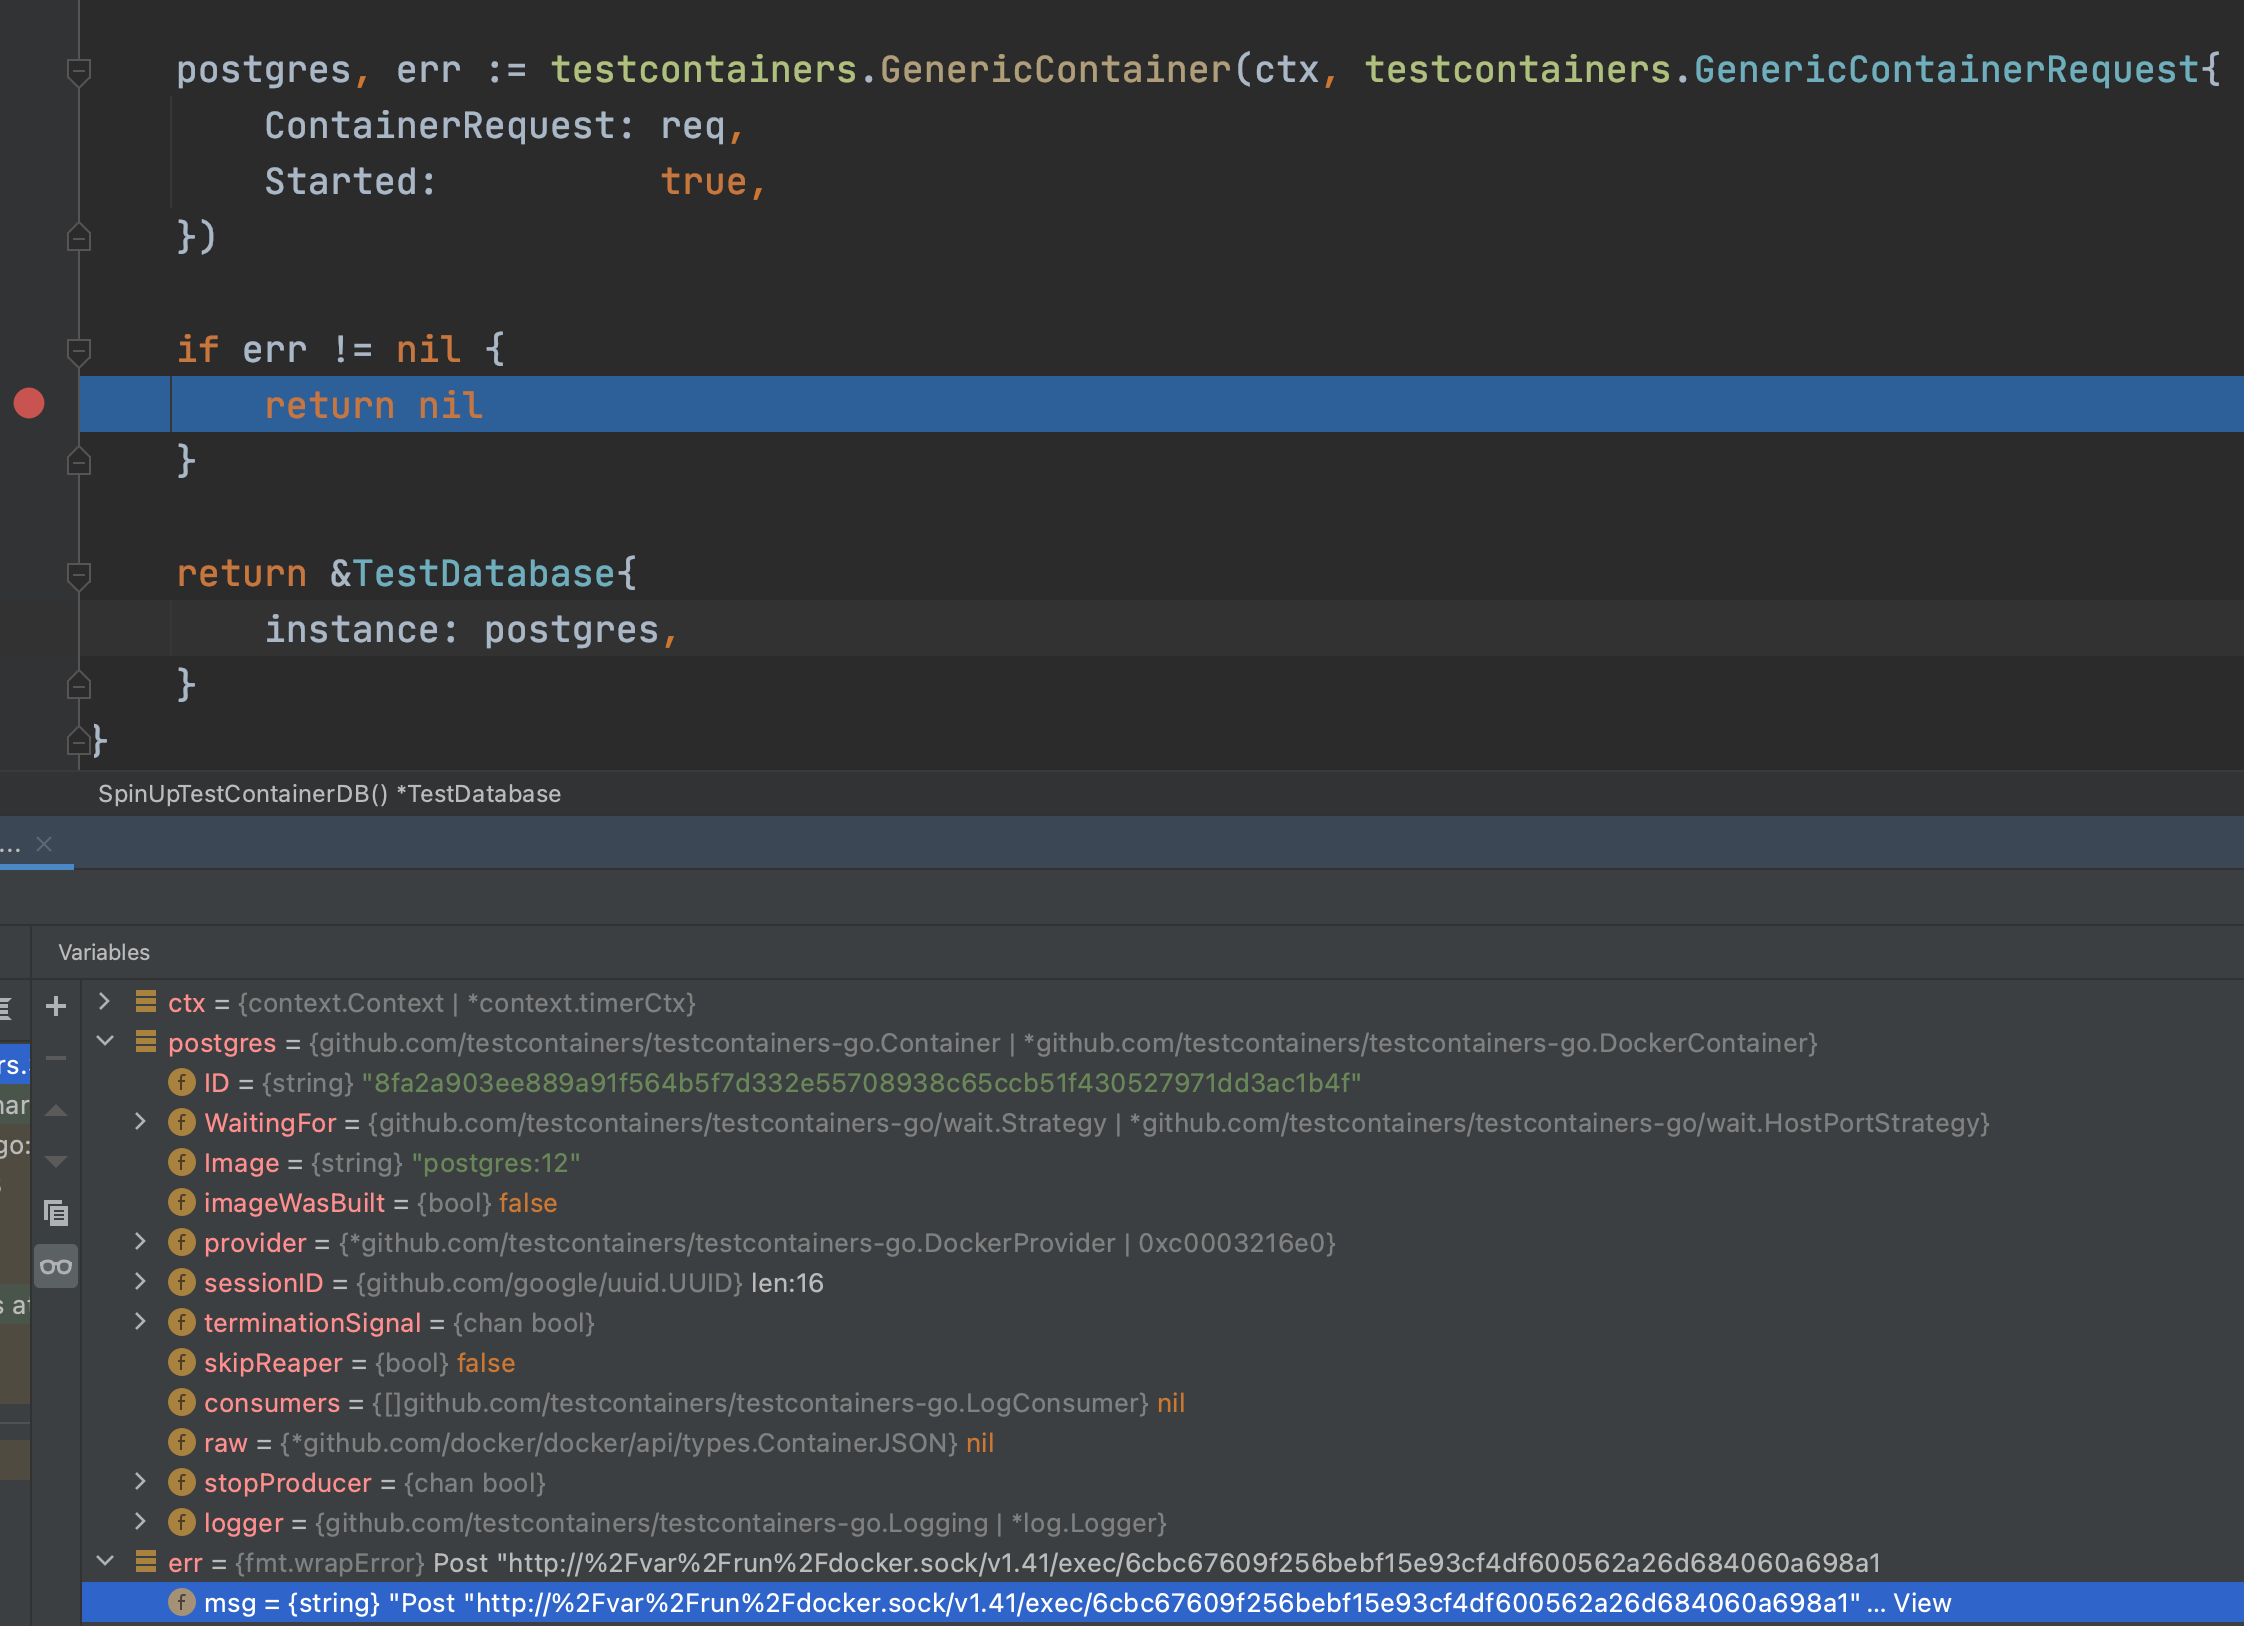The height and width of the screenshot is (1626, 2244).
Task: Click the Duplicate Watch copy icon
Action: tap(56, 1213)
